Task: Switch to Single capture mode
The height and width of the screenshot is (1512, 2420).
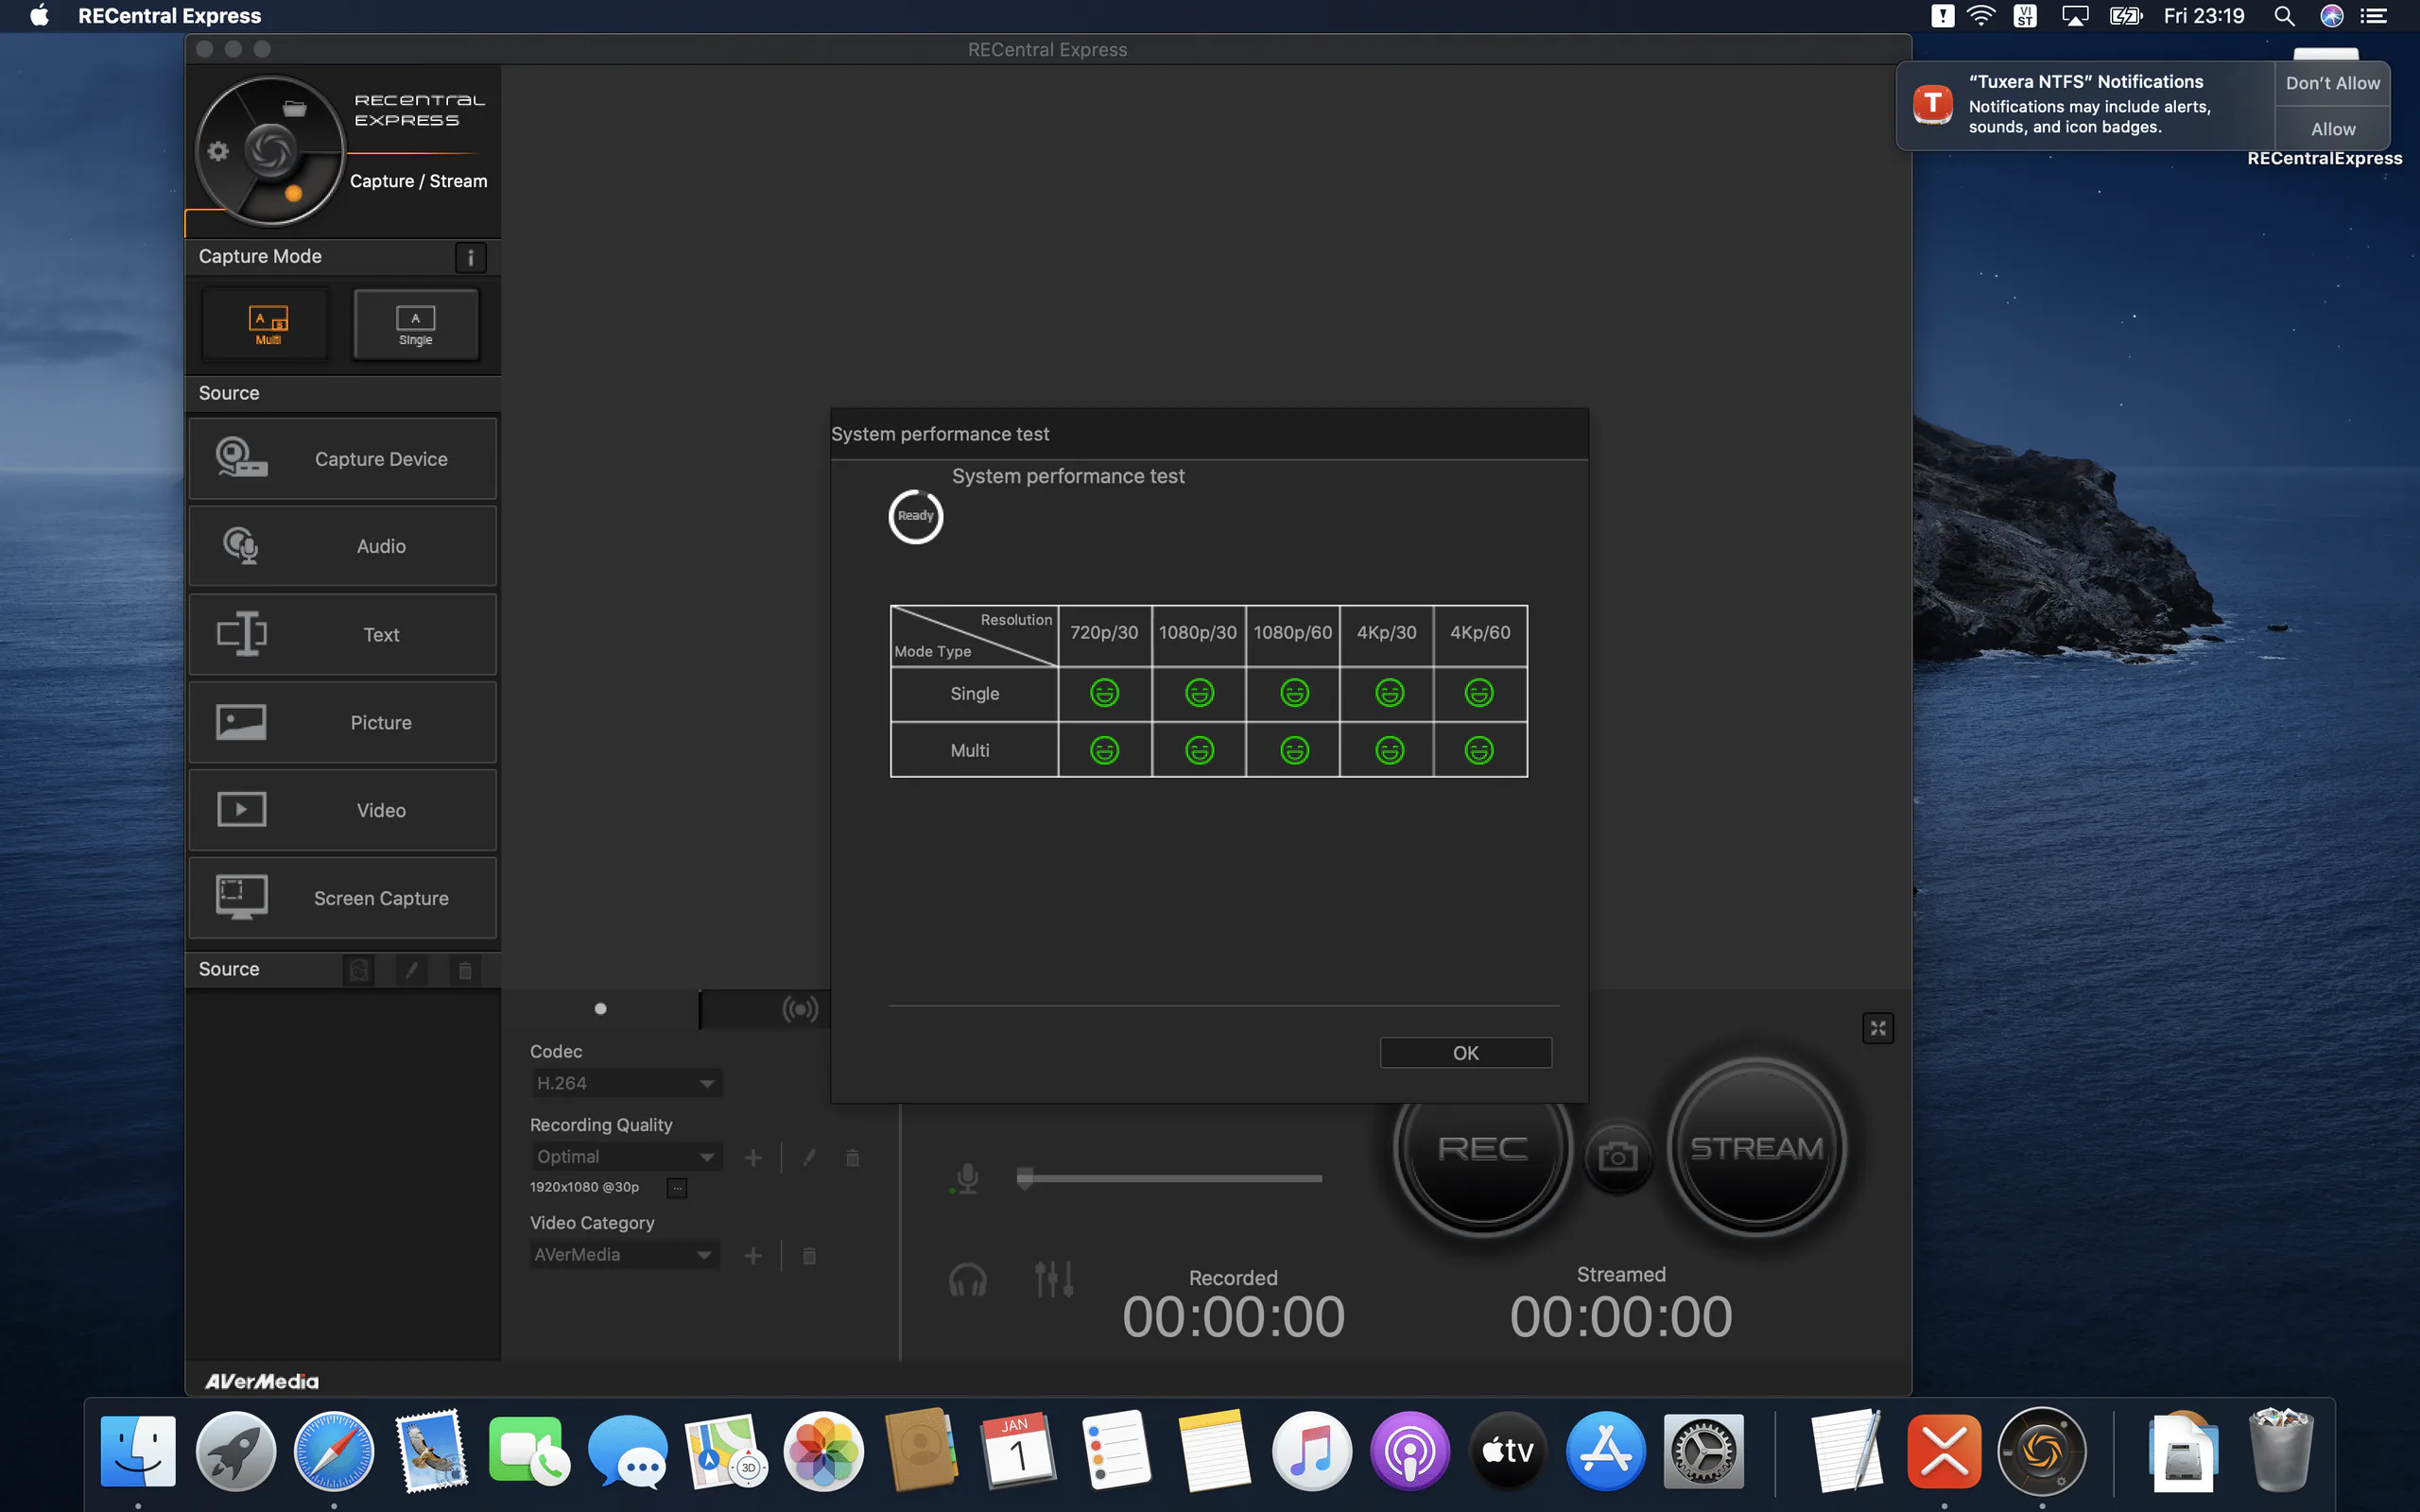Action: point(415,324)
